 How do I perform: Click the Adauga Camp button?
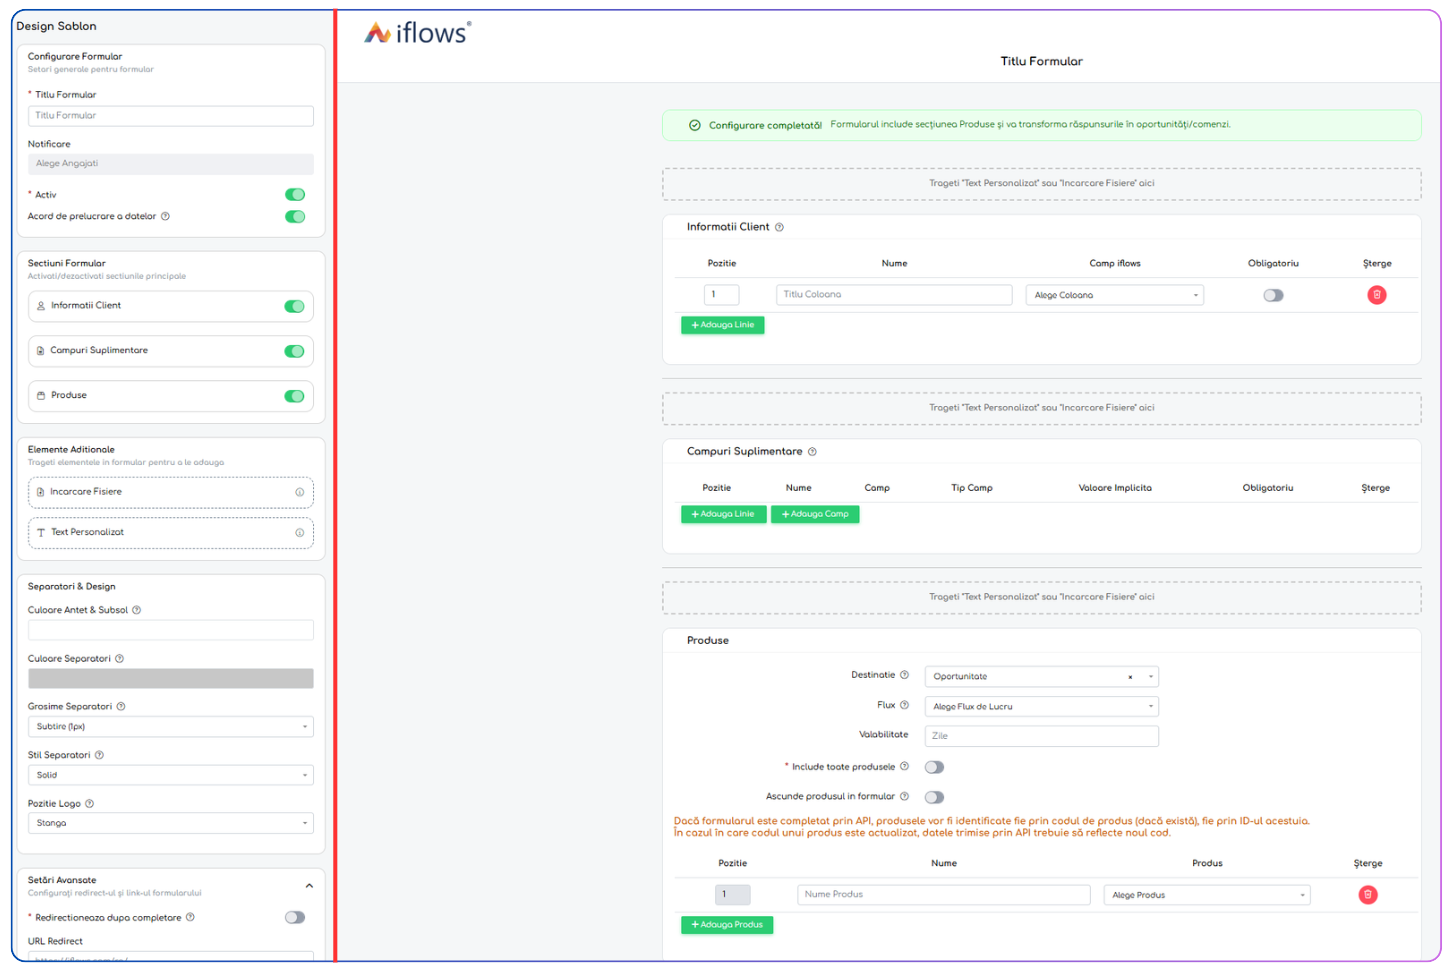(x=815, y=514)
